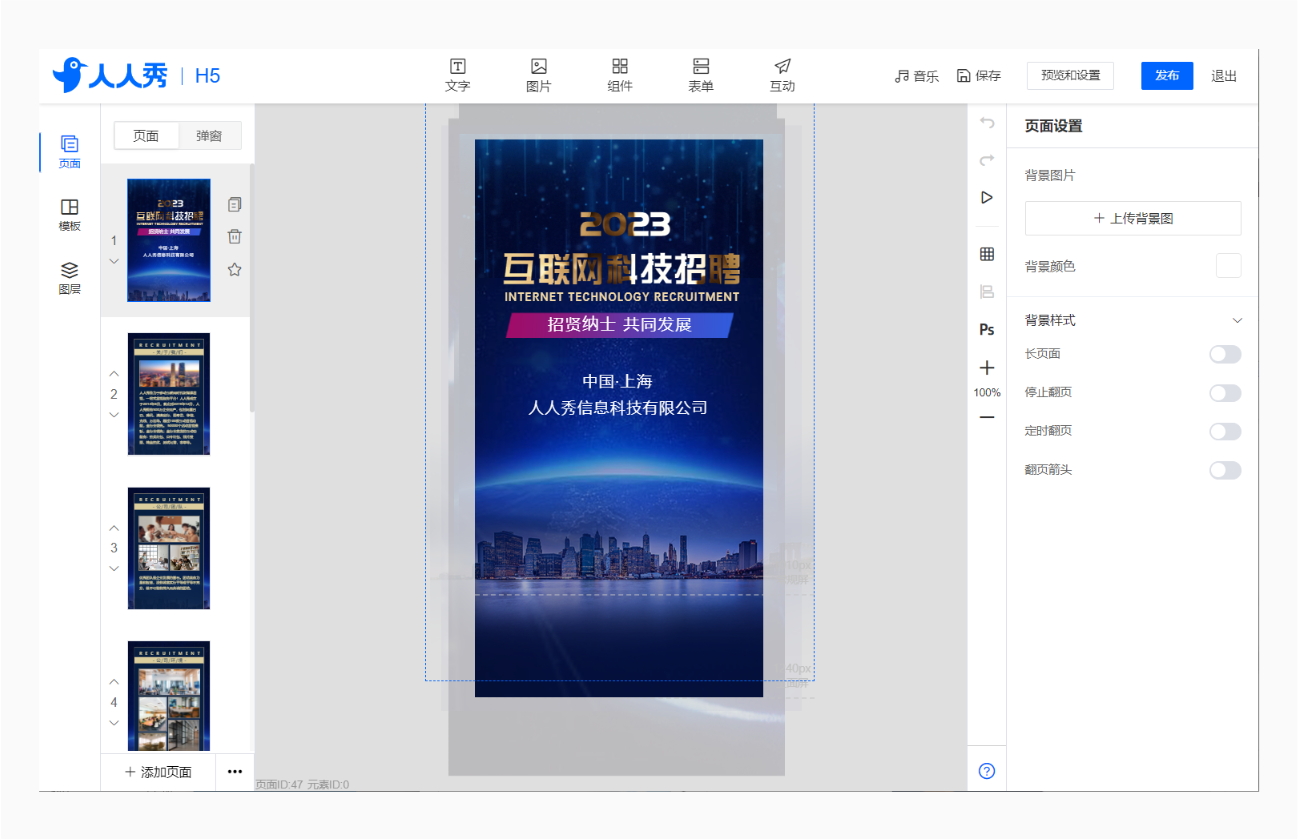Toggle the 长页面 switch
Image resolution: width=1298 pixels, height=840 pixels.
point(1225,354)
